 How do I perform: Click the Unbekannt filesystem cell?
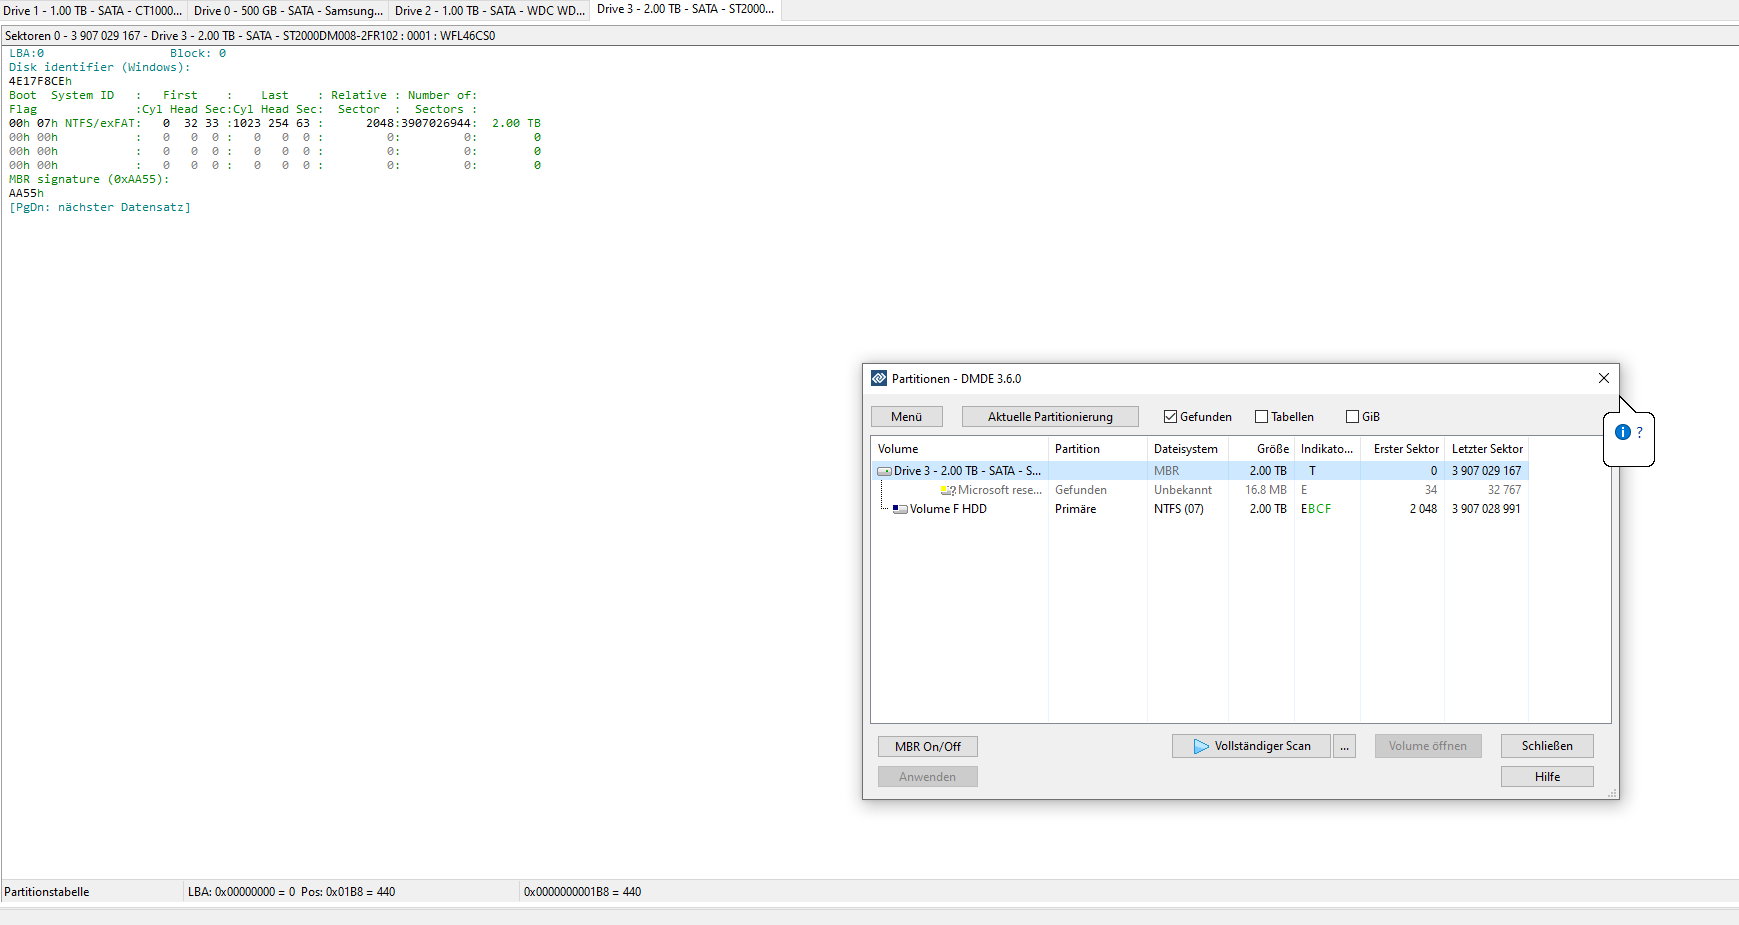point(1183,490)
